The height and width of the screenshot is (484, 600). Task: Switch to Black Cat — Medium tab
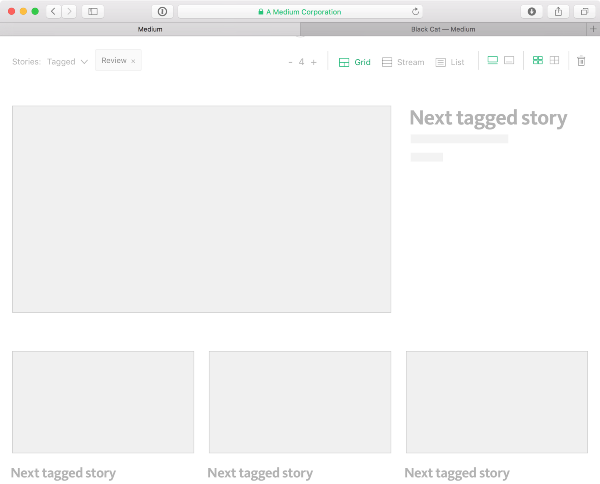pos(443,29)
